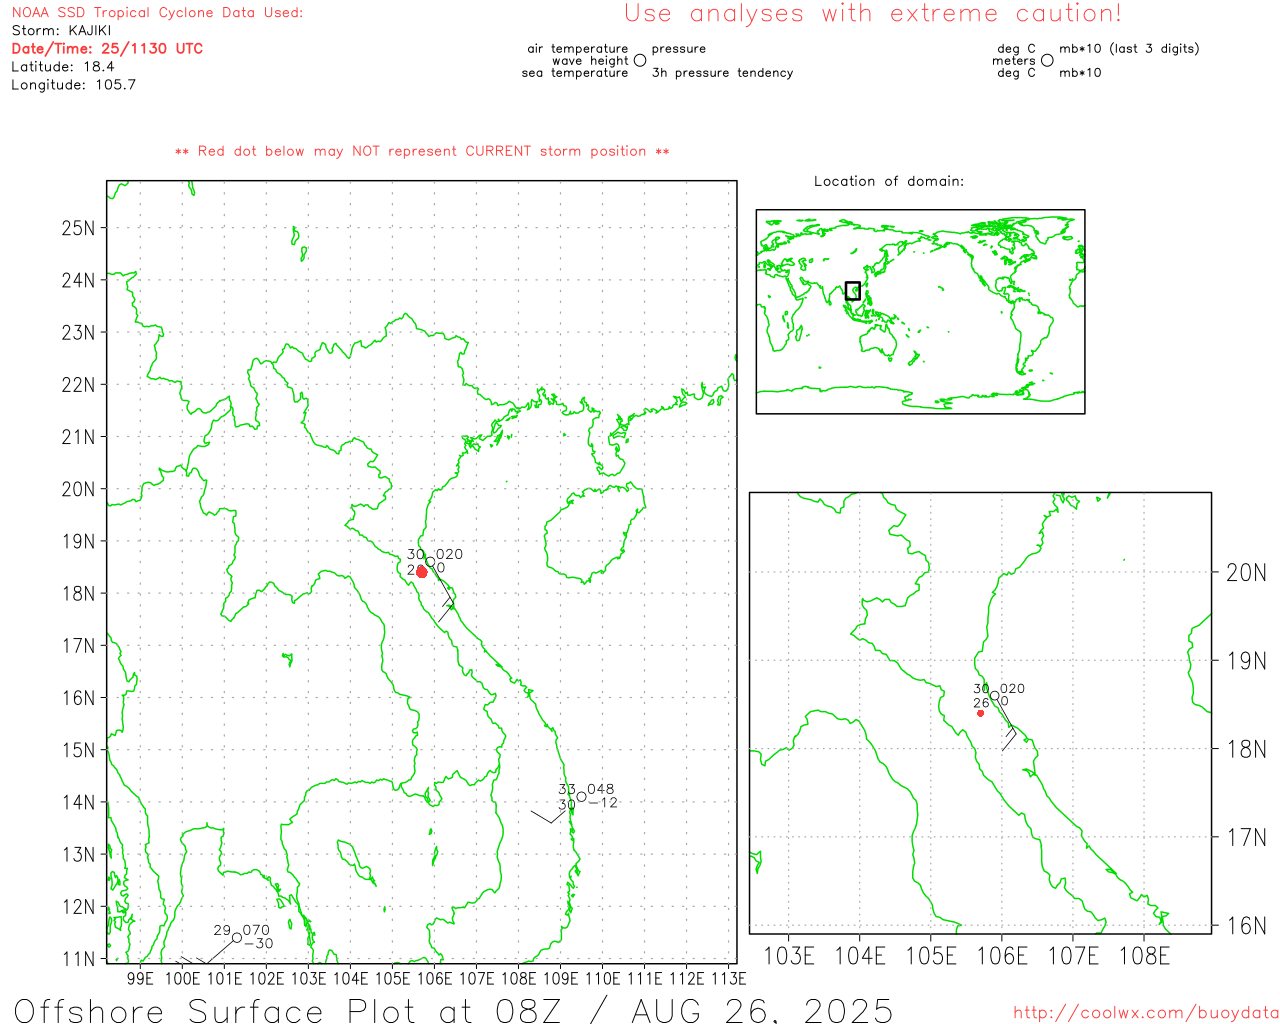This screenshot has width=1280, height=1024.
Task: Click station circle next to '048' reading
Action: (581, 796)
